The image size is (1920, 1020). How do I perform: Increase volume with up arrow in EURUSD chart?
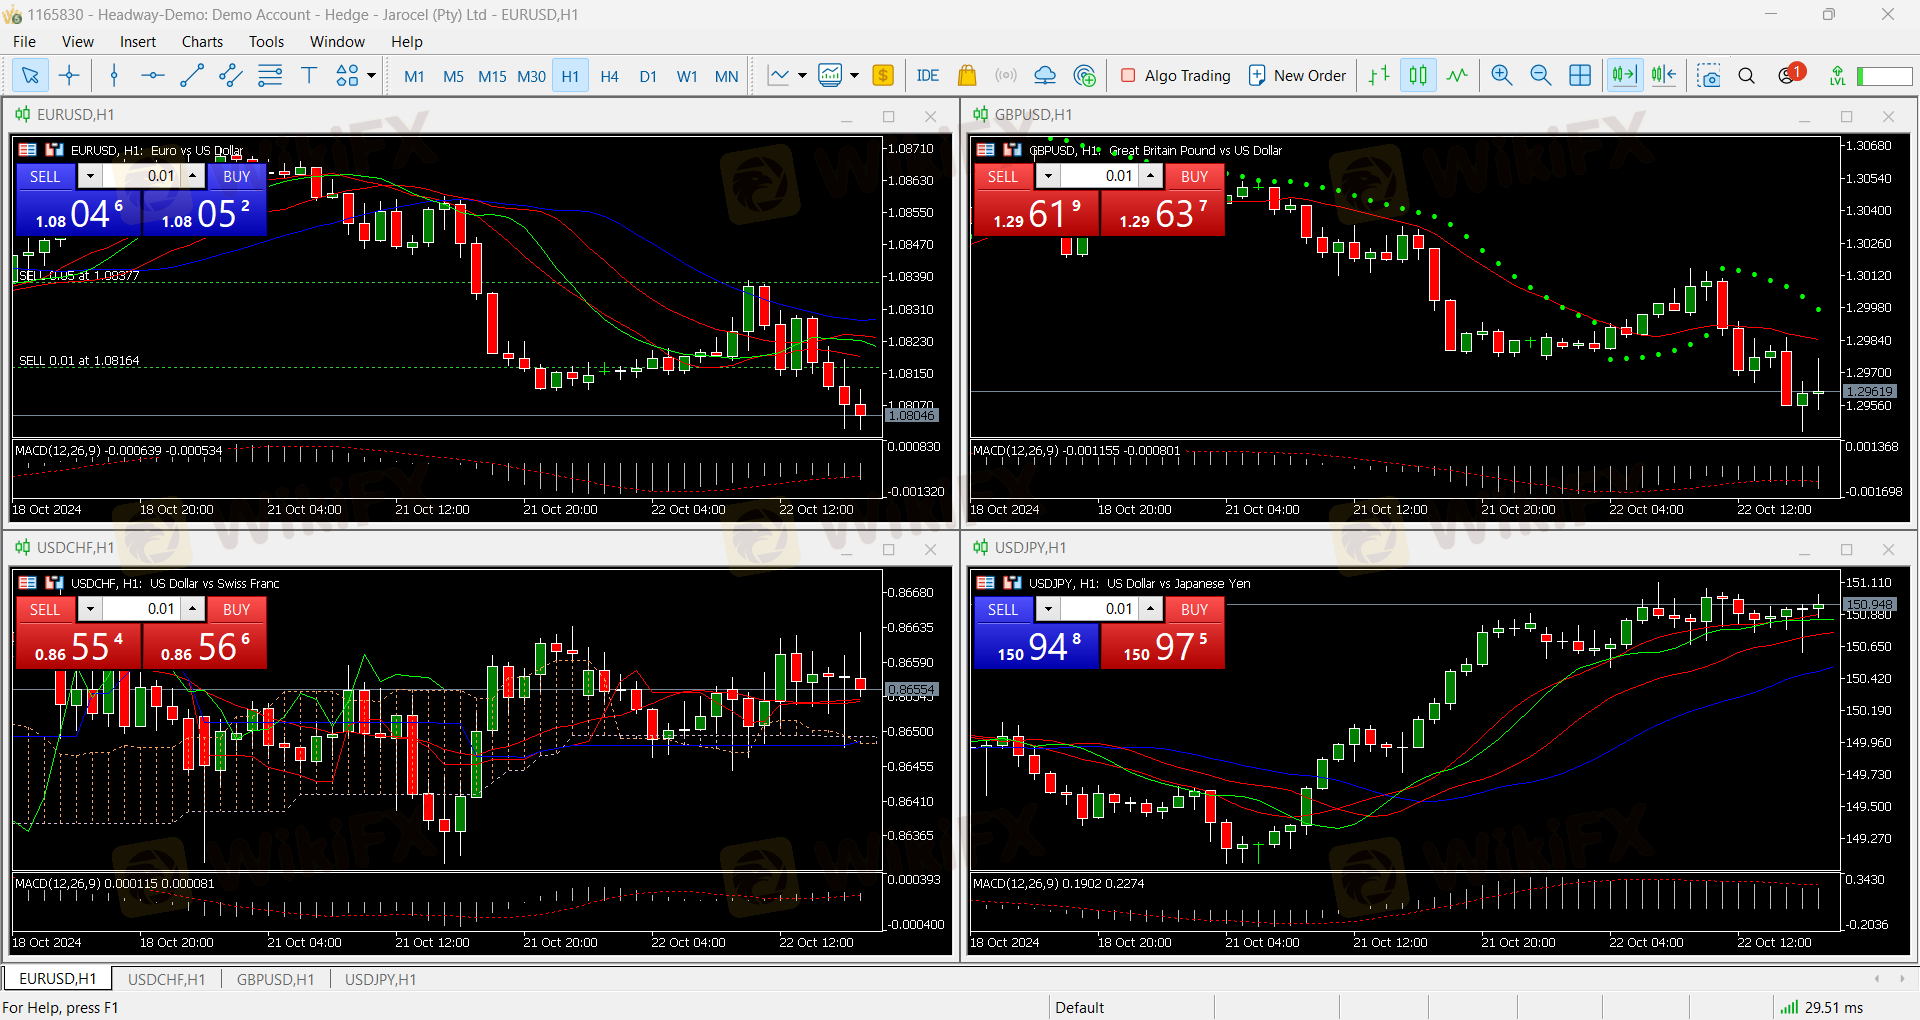pyautogui.click(x=193, y=176)
